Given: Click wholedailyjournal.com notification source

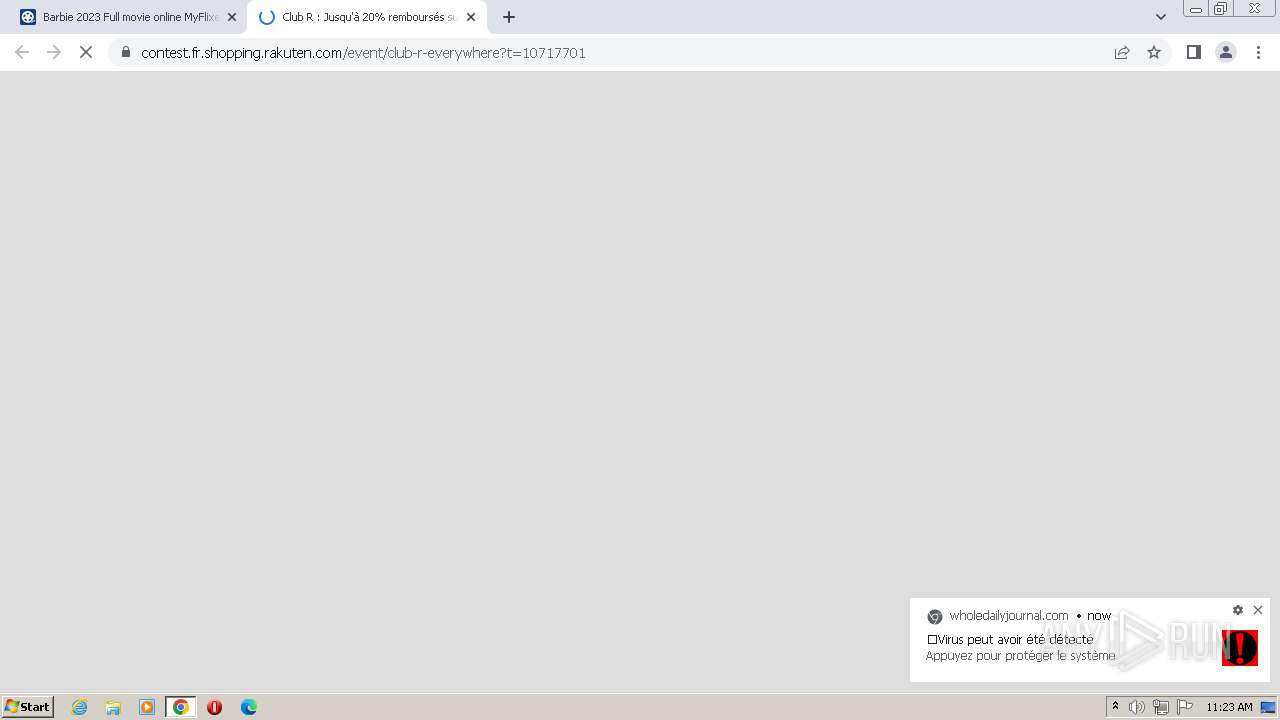Looking at the screenshot, I should pos(1009,616).
